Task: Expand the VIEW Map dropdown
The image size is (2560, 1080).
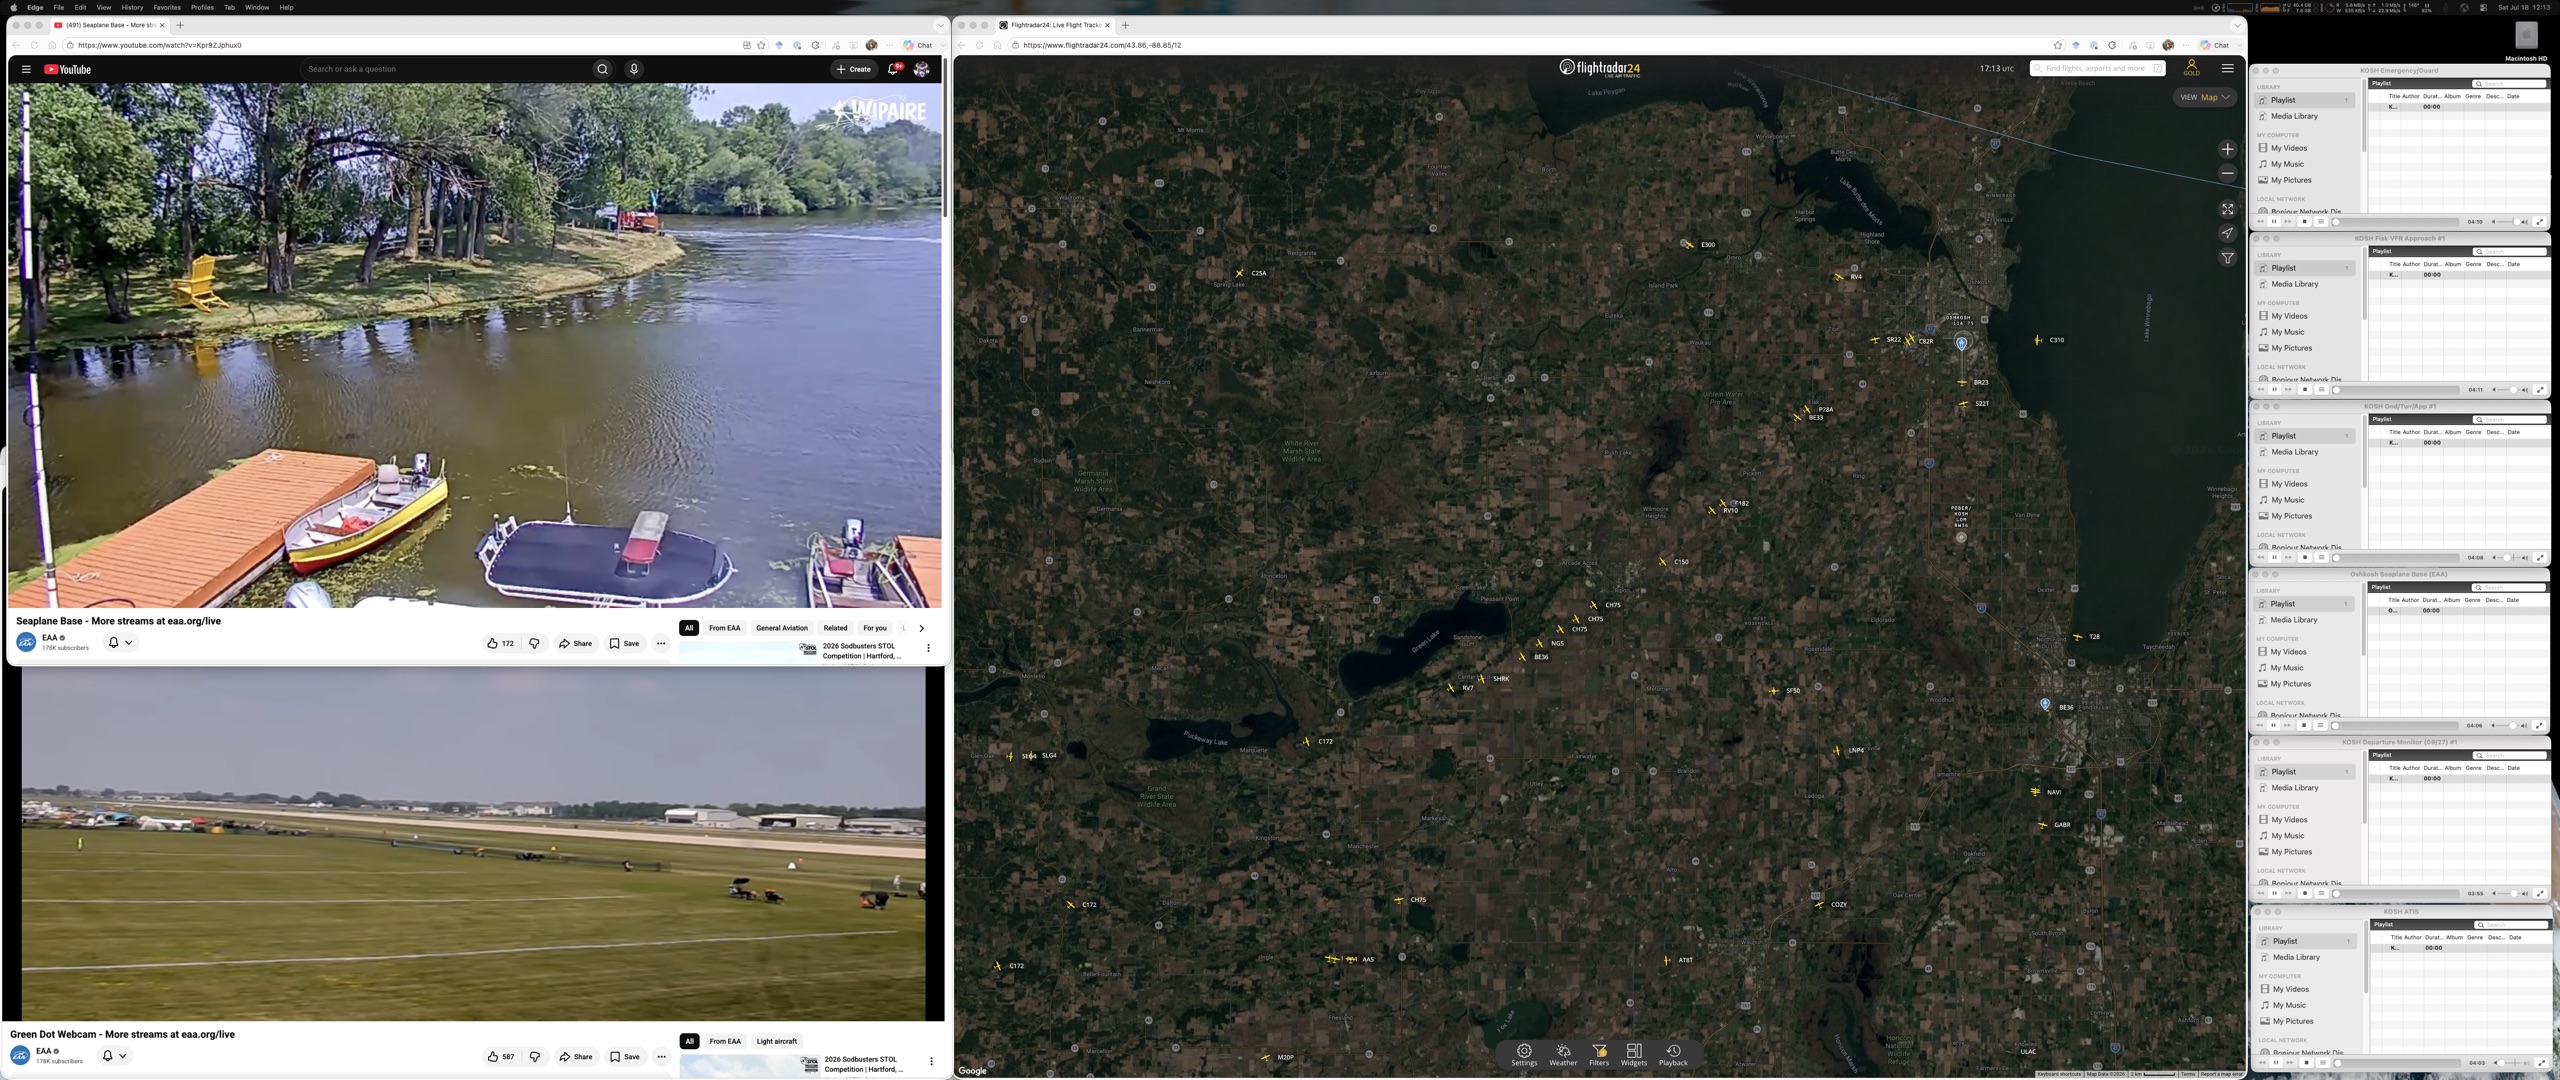Action: [x=2205, y=97]
